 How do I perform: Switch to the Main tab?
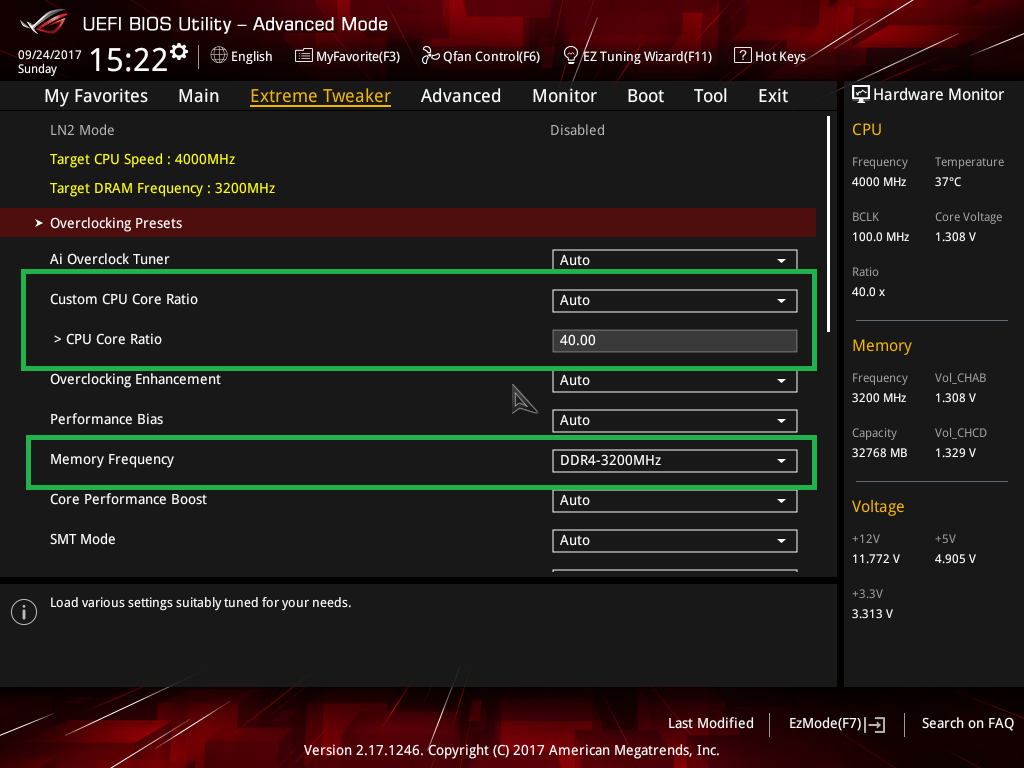(199, 96)
